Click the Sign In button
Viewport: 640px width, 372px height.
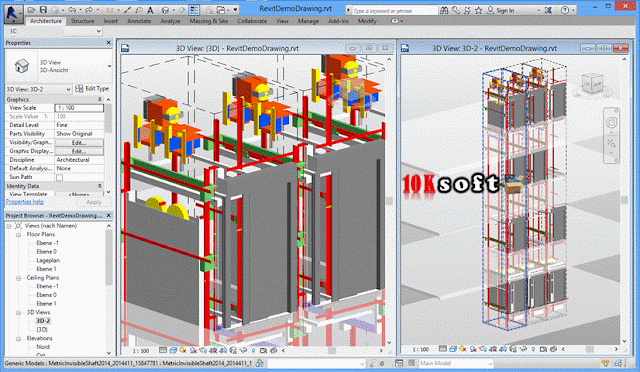(500, 11)
